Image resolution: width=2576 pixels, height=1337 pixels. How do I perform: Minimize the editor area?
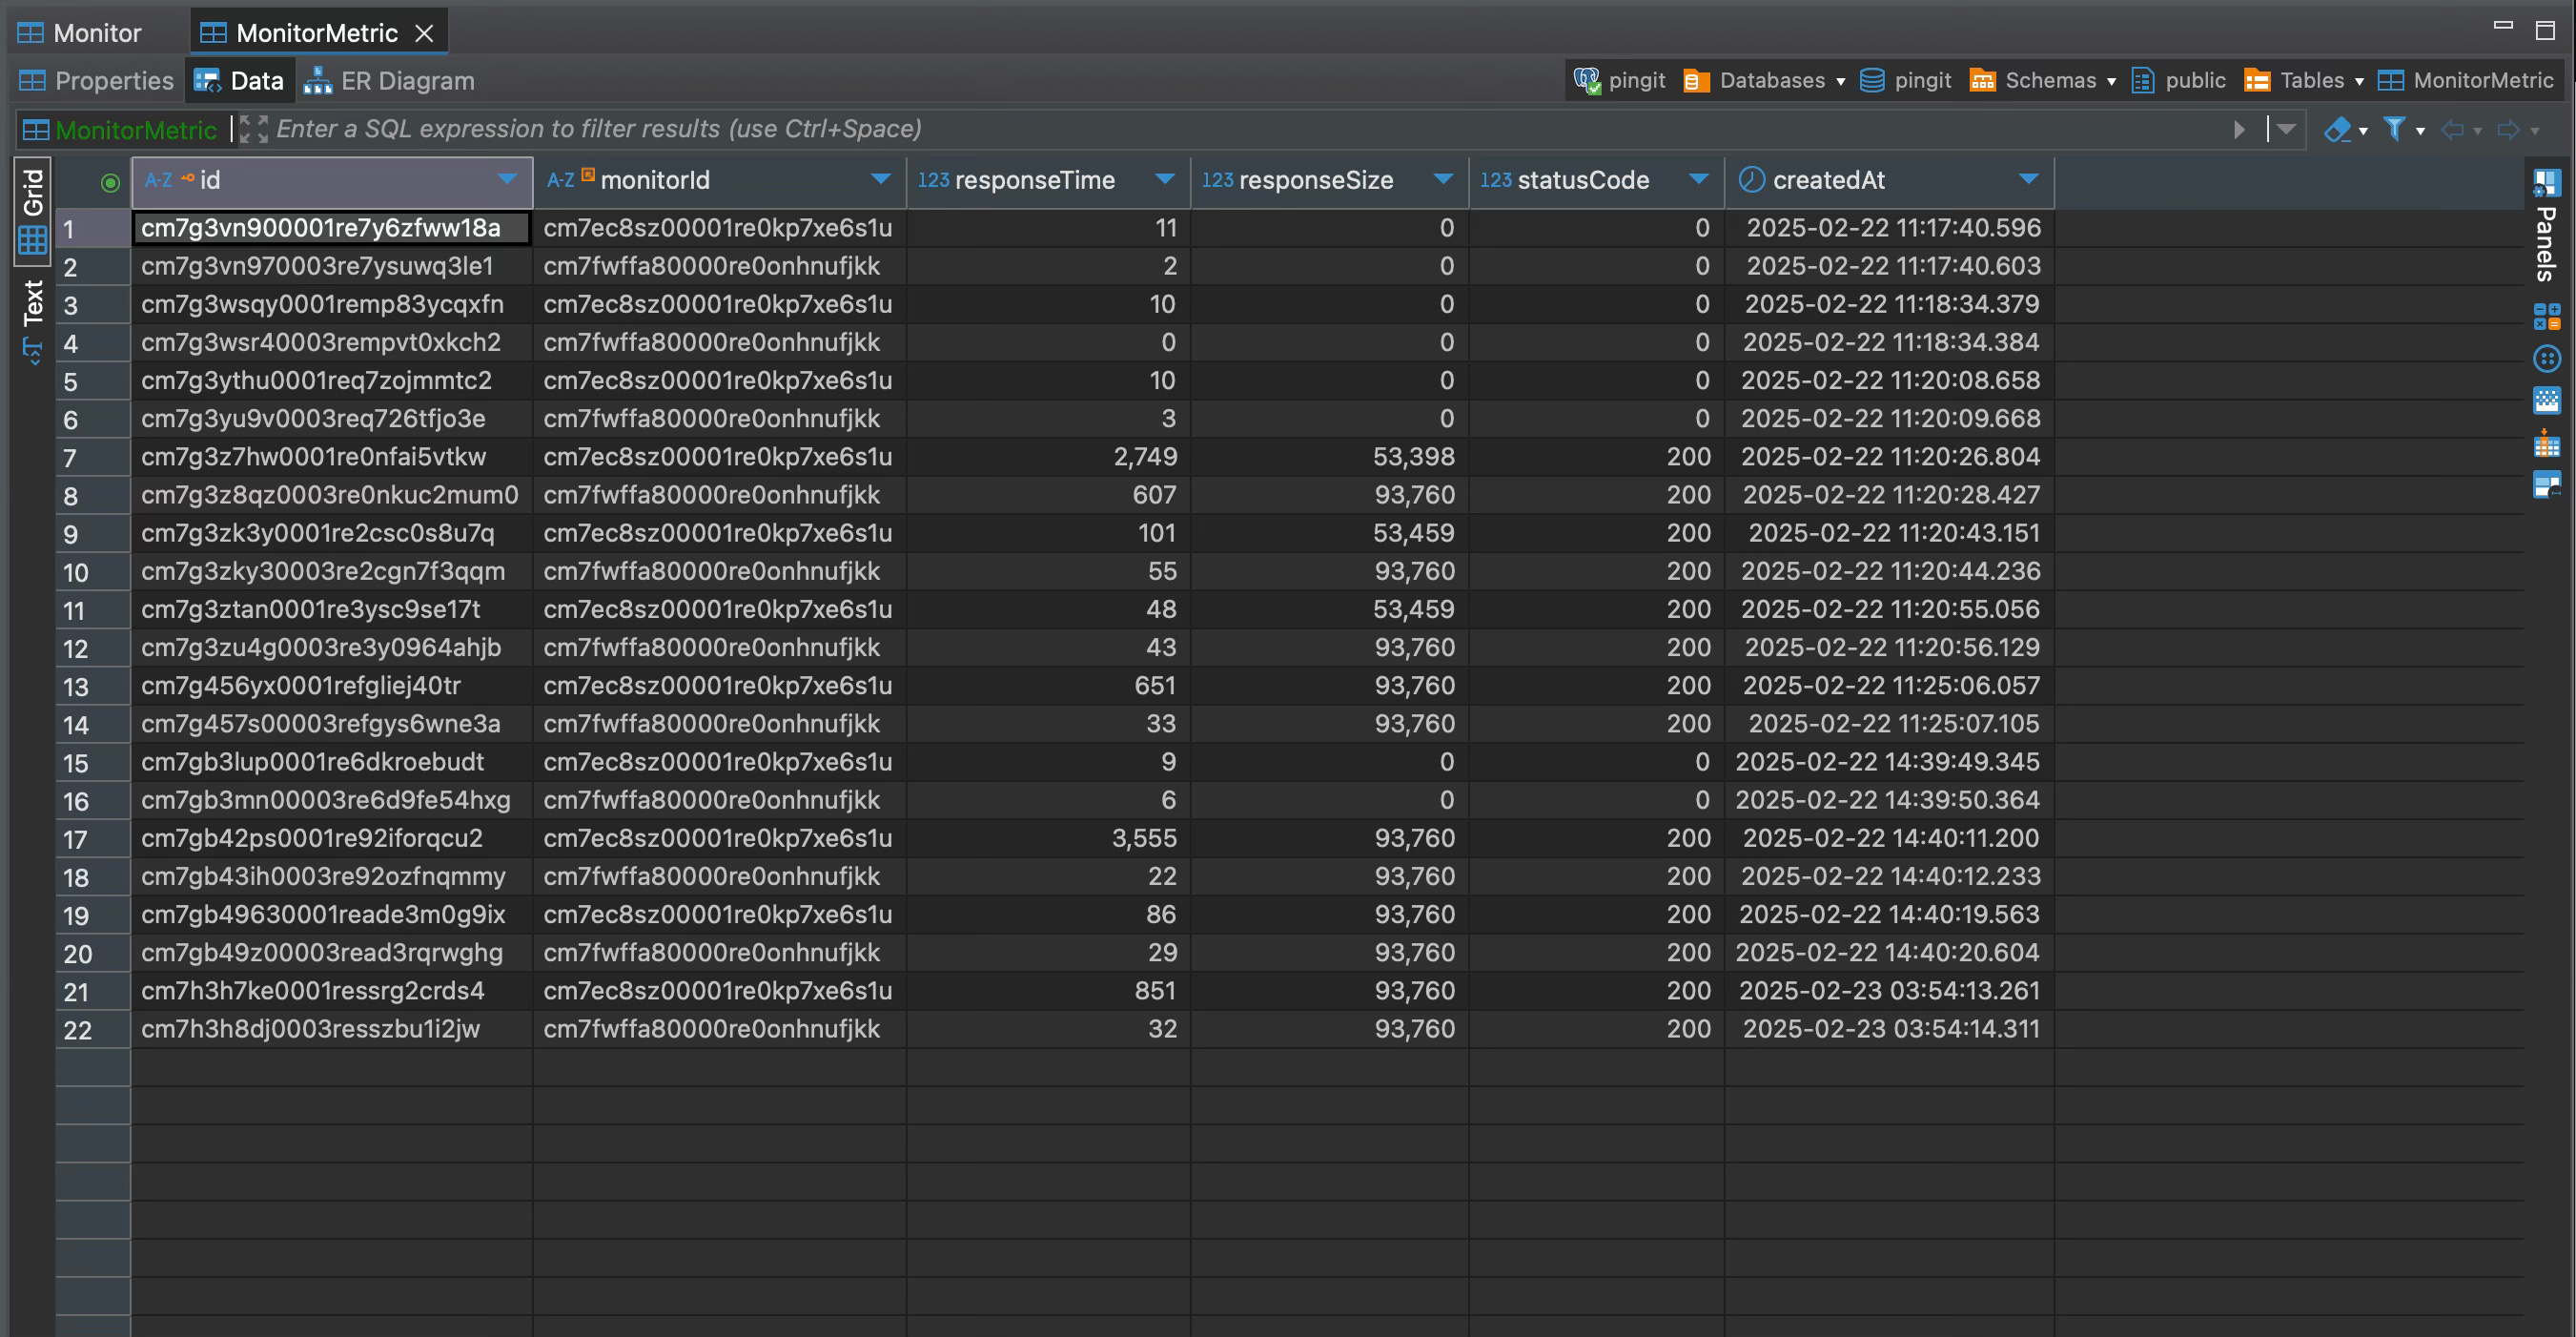(2503, 26)
